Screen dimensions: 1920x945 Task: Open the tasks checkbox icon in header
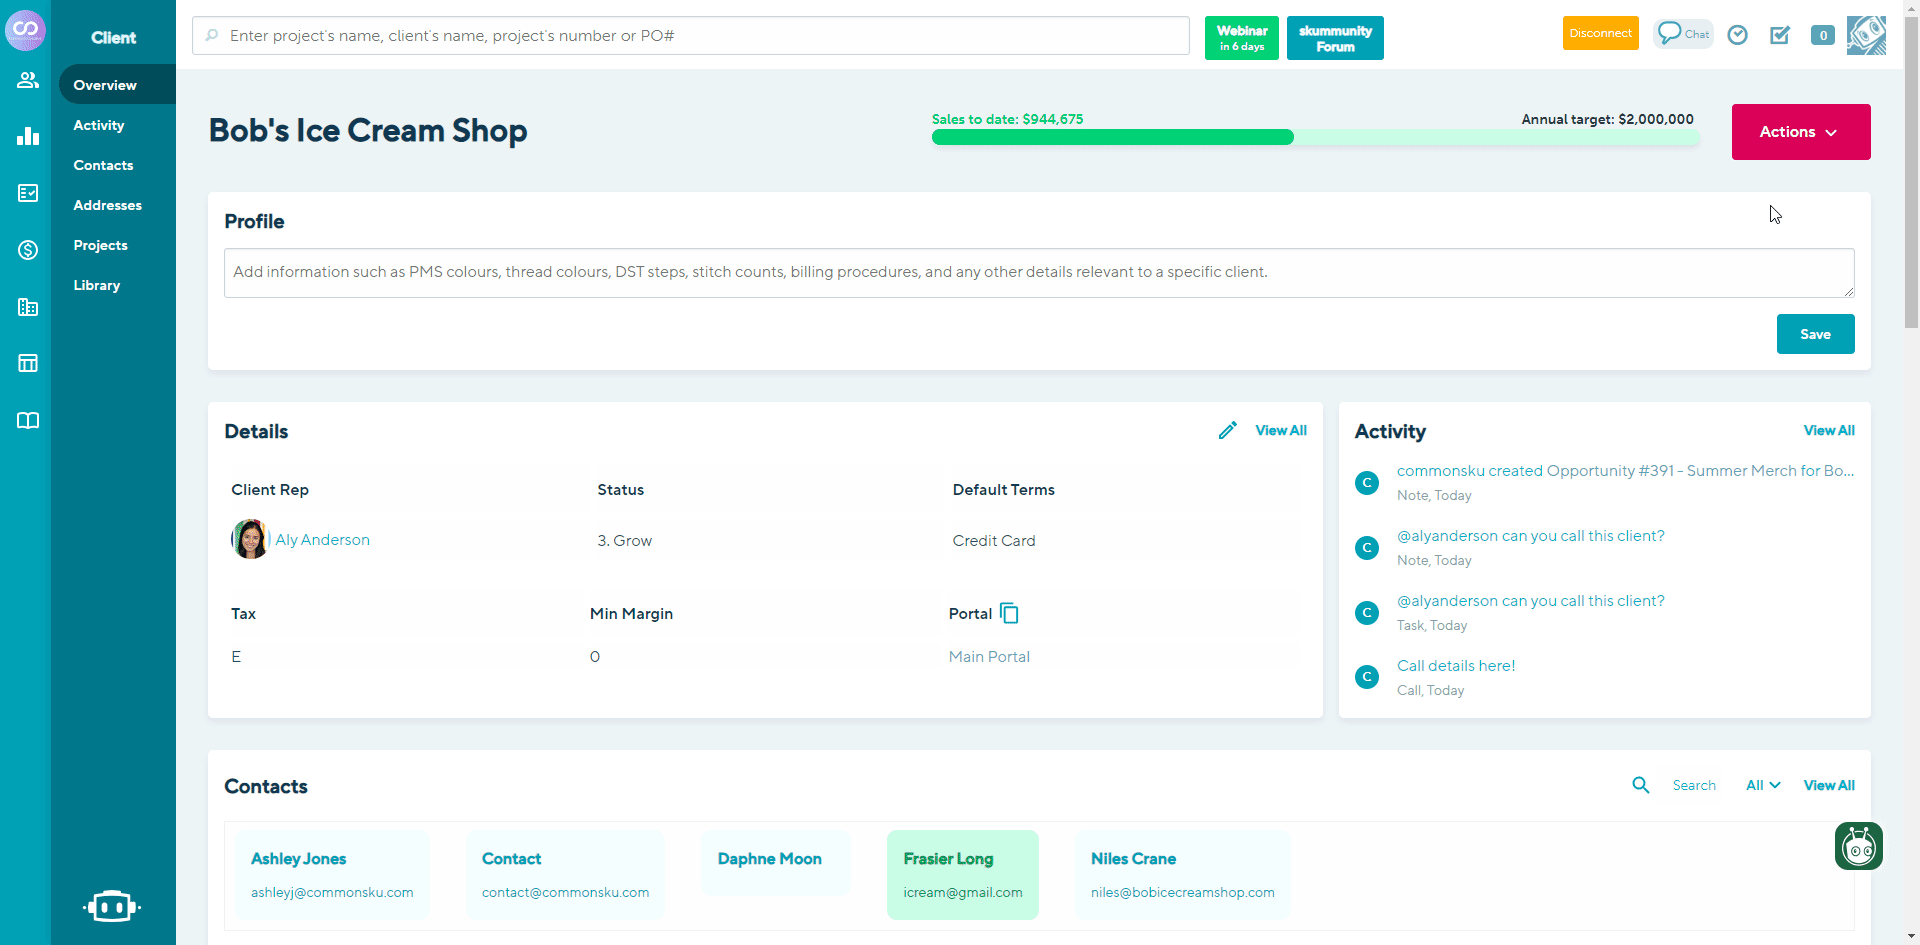coord(1780,35)
